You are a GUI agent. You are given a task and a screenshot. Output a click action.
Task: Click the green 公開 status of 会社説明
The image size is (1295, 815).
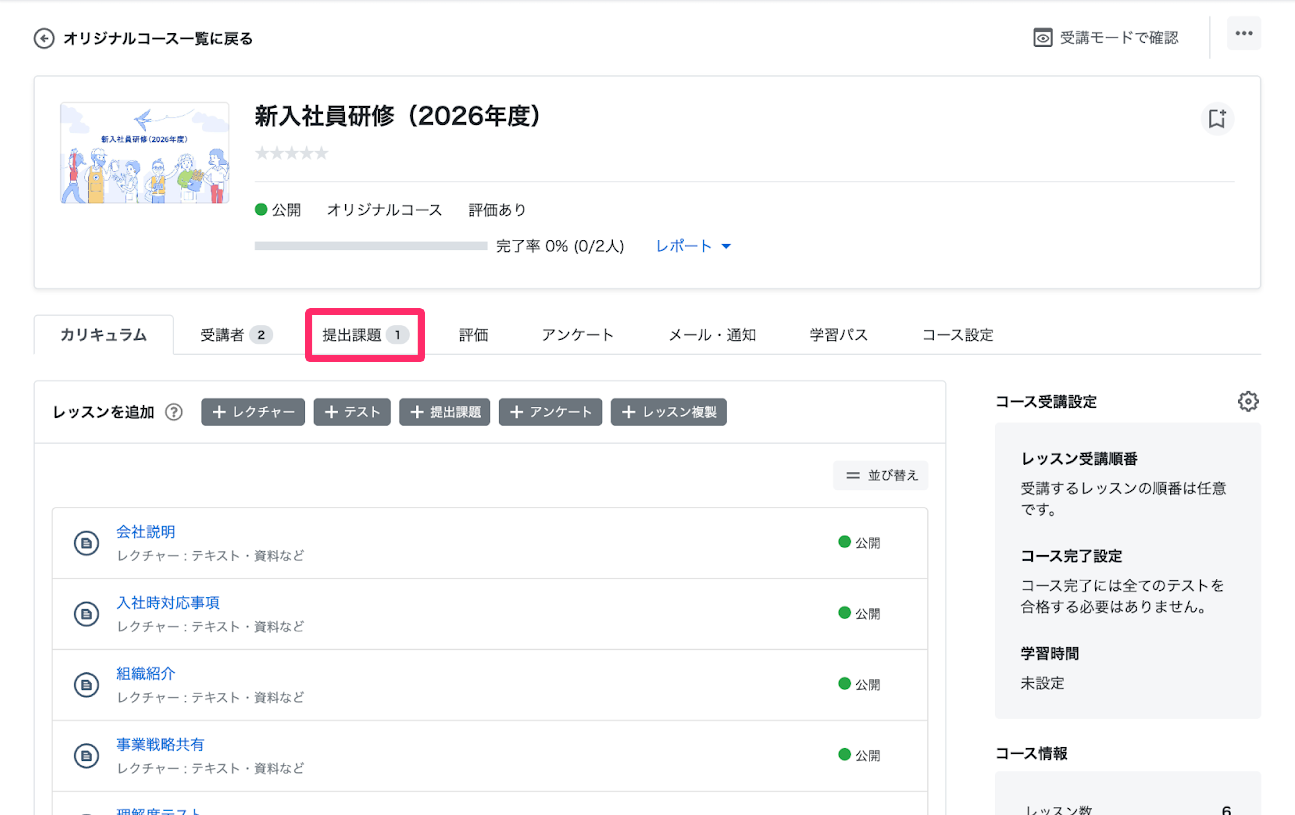tap(859, 543)
